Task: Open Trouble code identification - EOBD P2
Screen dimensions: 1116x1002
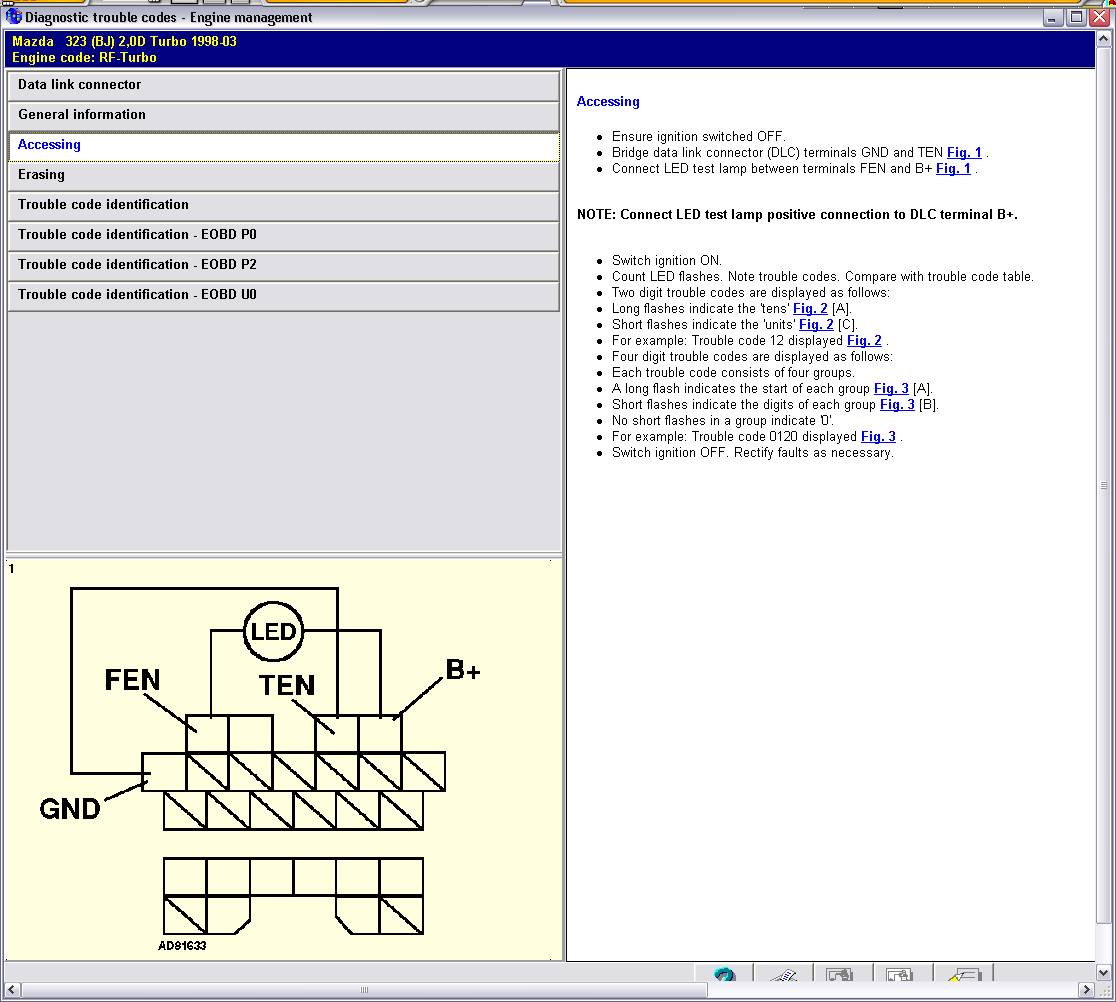Action: coord(283,265)
